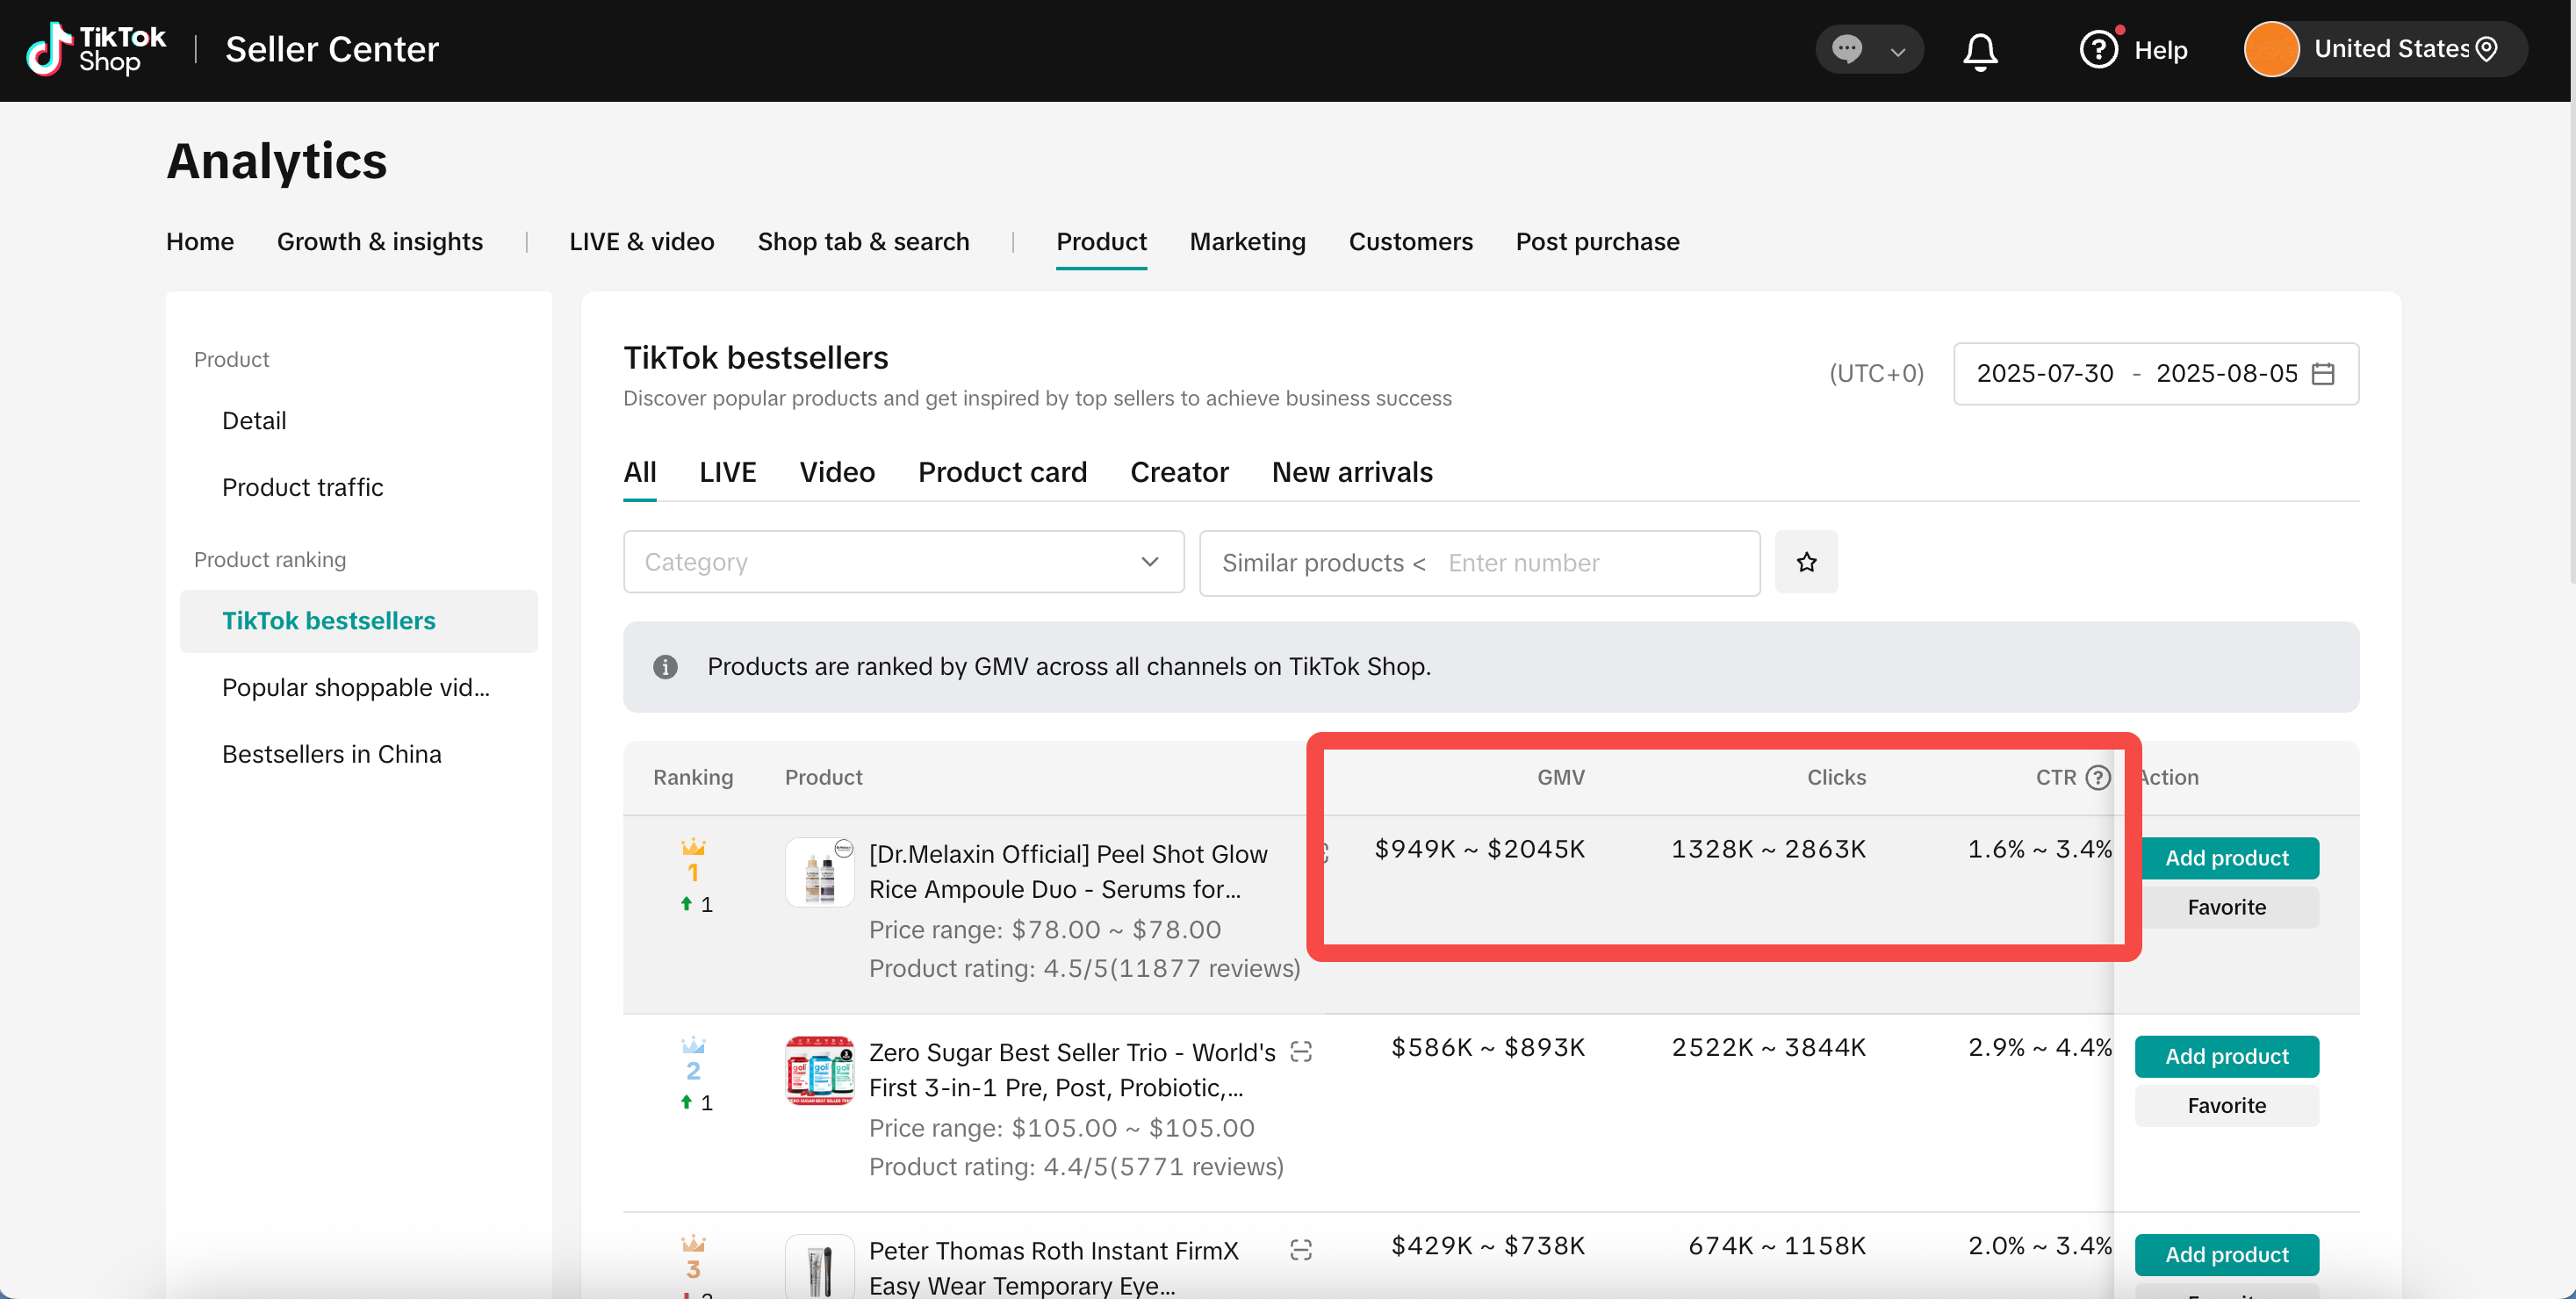Click similar-products icon beside Peter Thomas Roth

point(1301,1249)
